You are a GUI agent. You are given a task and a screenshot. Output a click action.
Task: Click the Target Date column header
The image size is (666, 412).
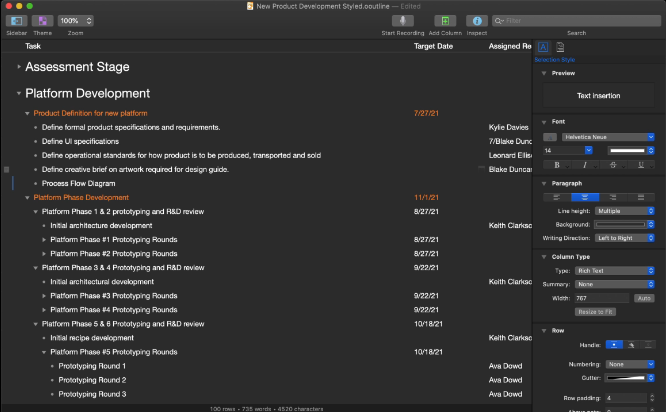pos(433,46)
